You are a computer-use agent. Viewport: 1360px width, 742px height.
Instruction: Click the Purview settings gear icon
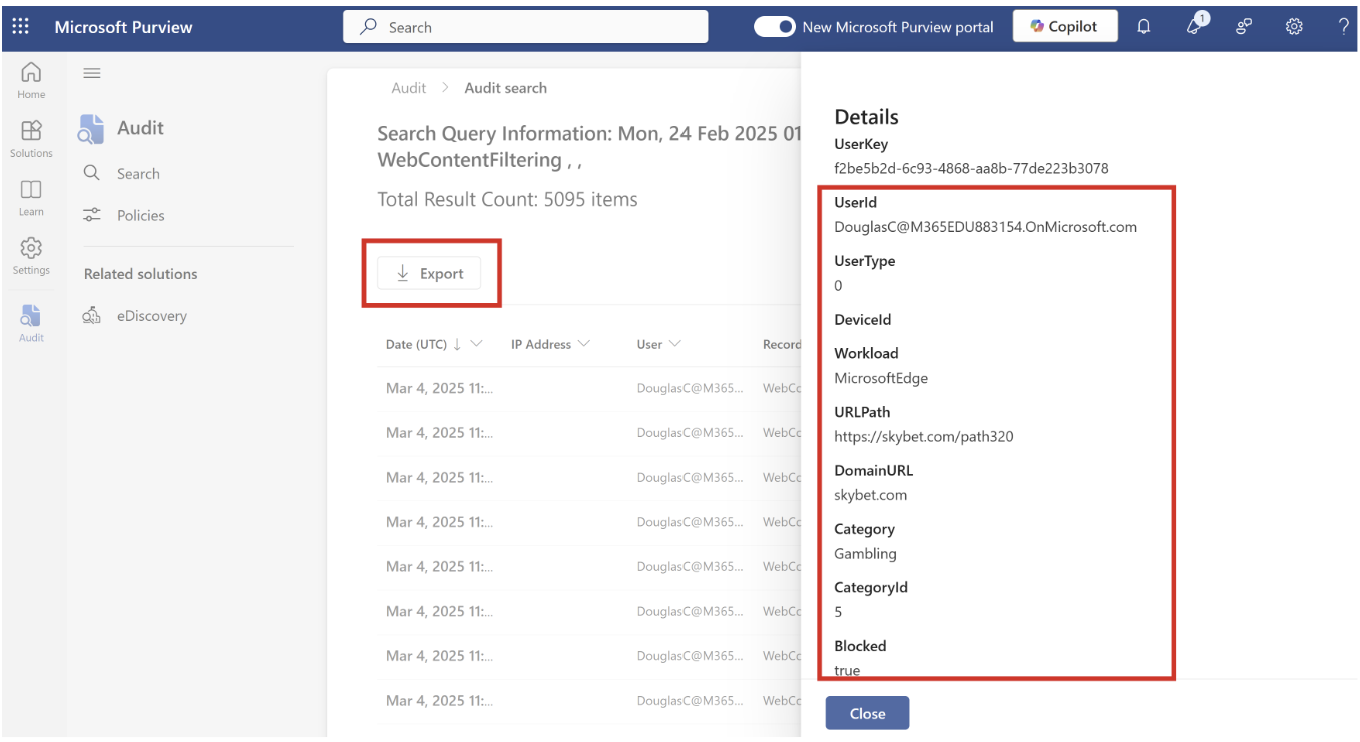click(1294, 26)
